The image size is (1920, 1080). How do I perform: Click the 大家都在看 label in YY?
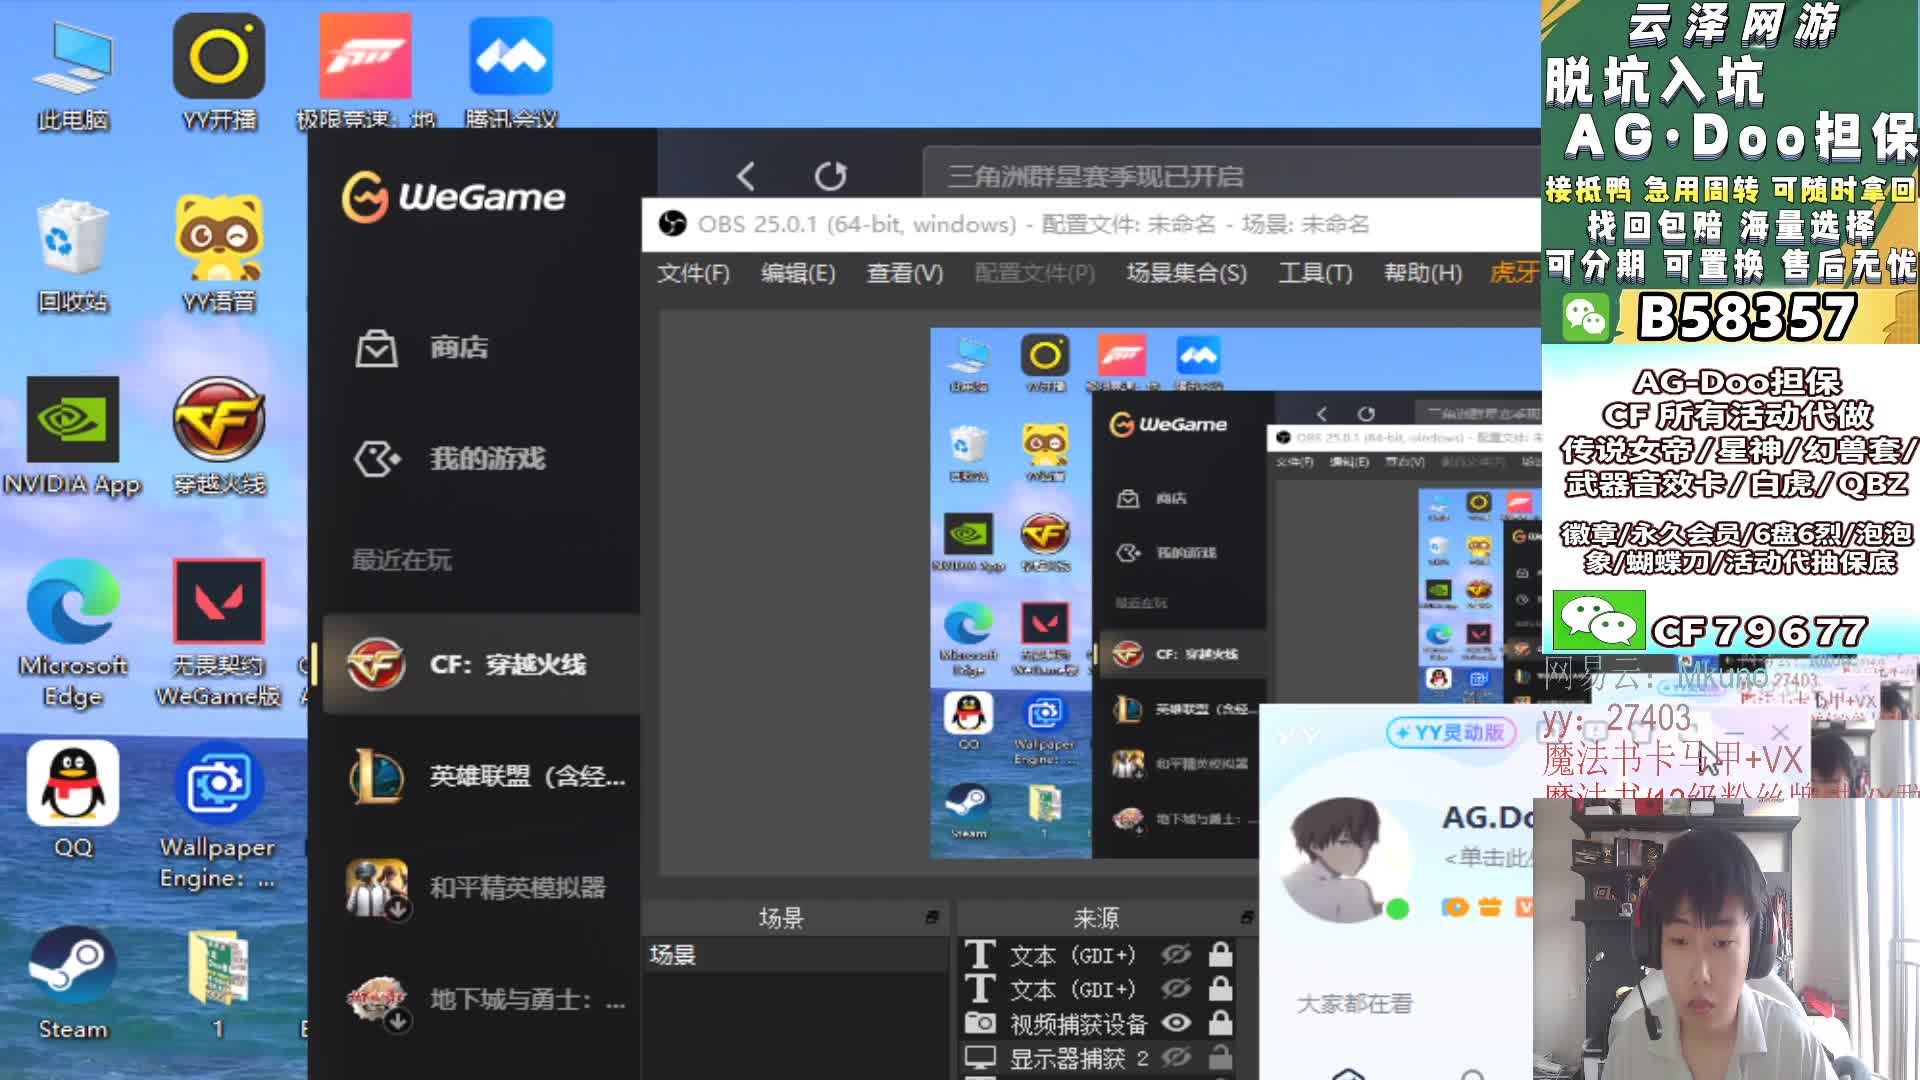(x=1355, y=1003)
